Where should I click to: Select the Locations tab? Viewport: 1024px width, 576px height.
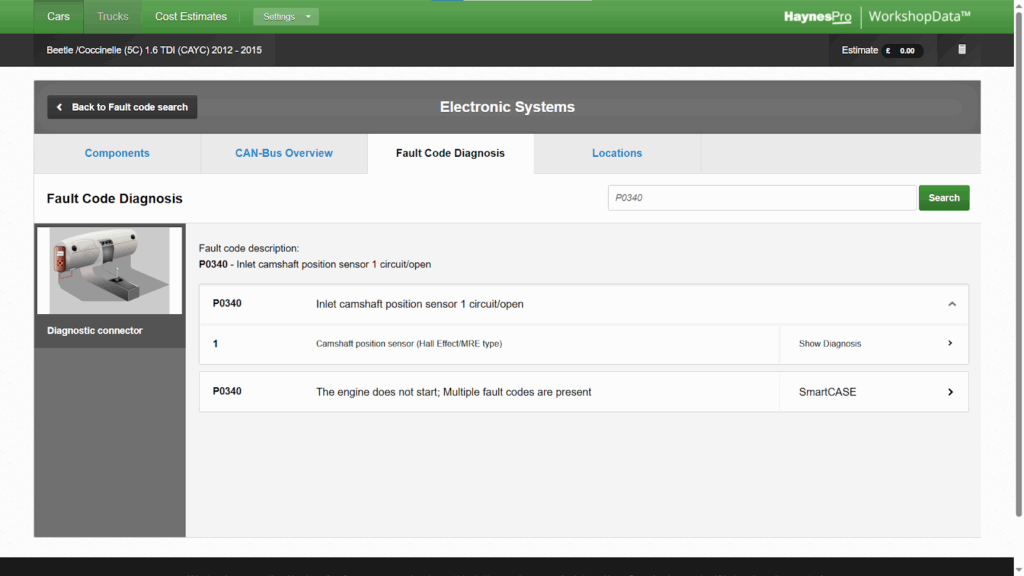pyautogui.click(x=617, y=153)
